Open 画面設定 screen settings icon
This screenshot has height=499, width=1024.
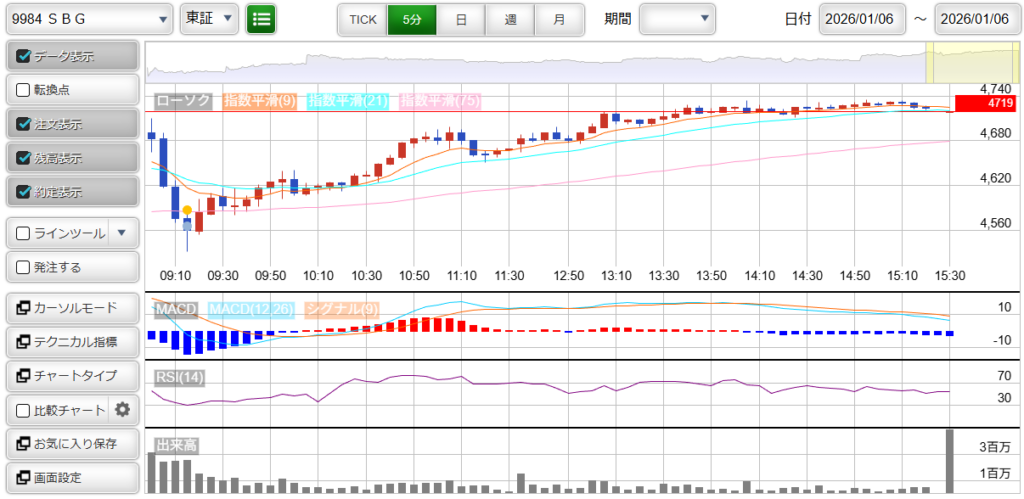click(24, 477)
